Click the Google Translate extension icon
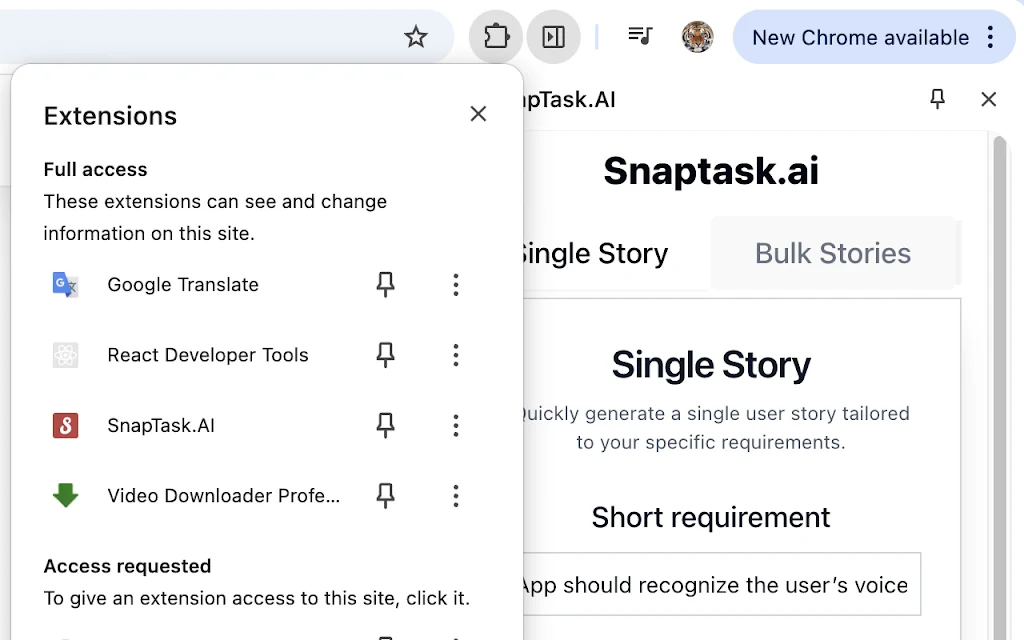Viewport: 1024px width, 640px height. [x=66, y=285]
